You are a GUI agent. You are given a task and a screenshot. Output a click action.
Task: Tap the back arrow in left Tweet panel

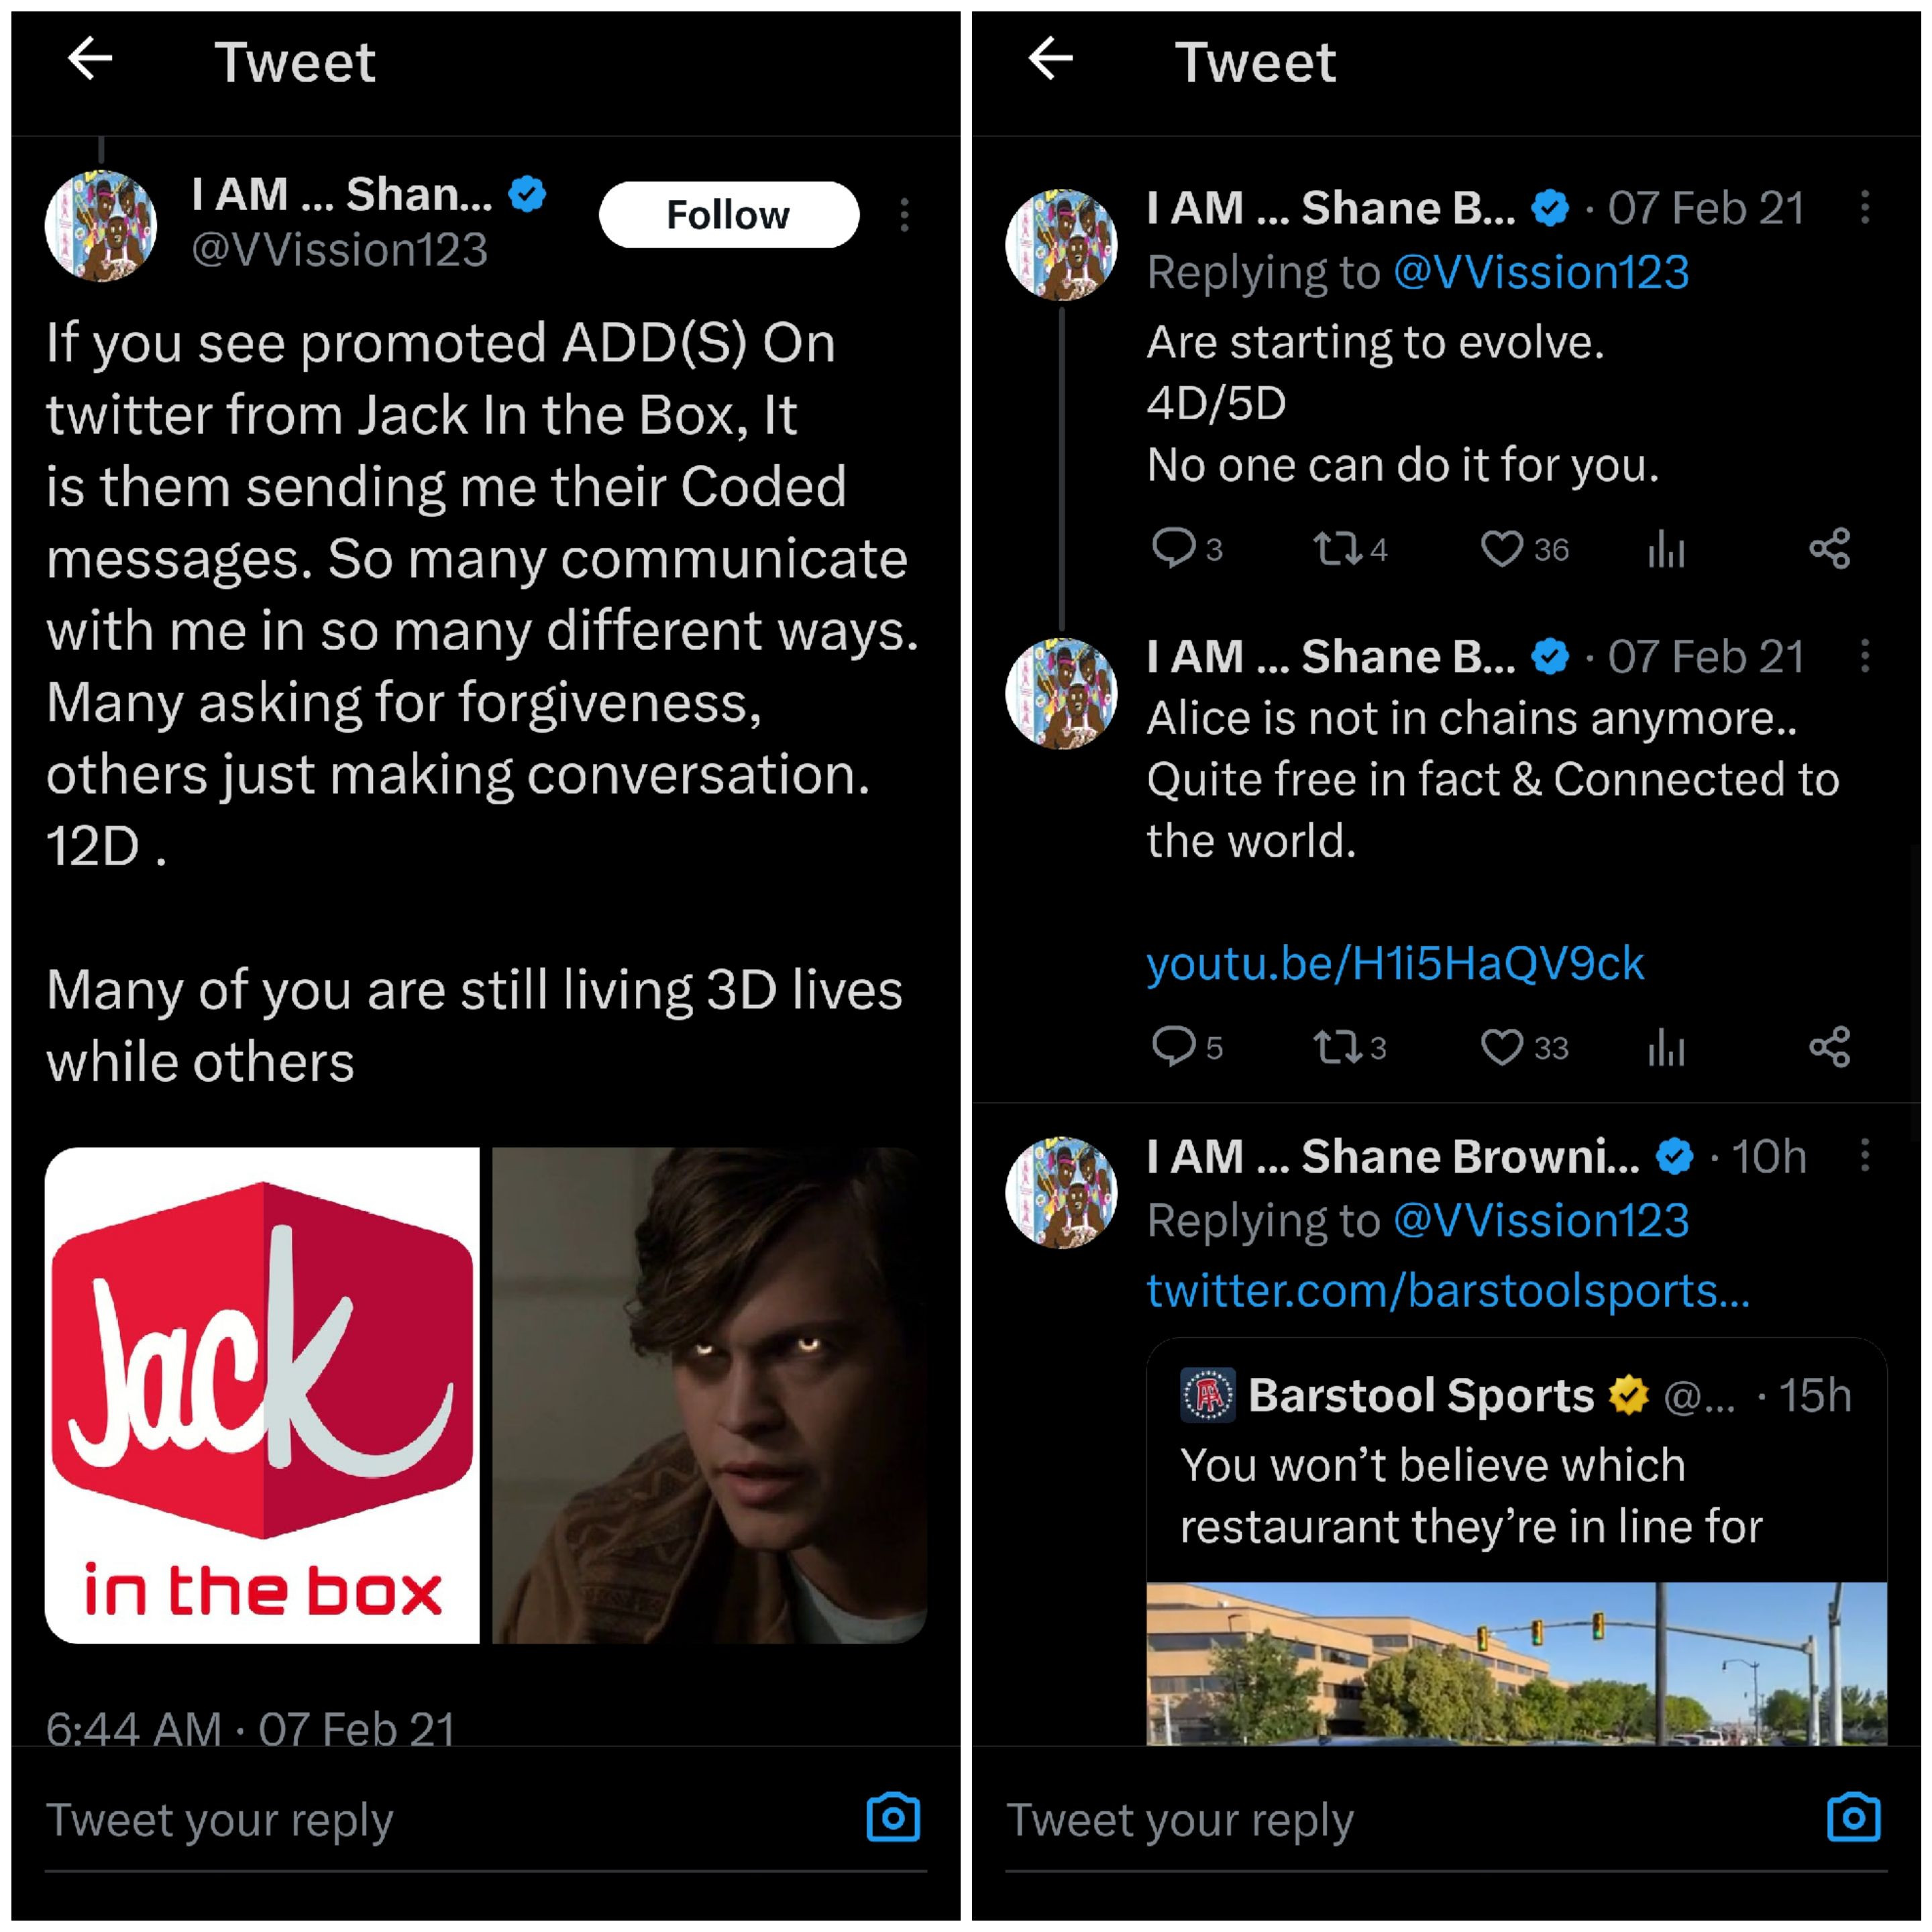[90, 59]
